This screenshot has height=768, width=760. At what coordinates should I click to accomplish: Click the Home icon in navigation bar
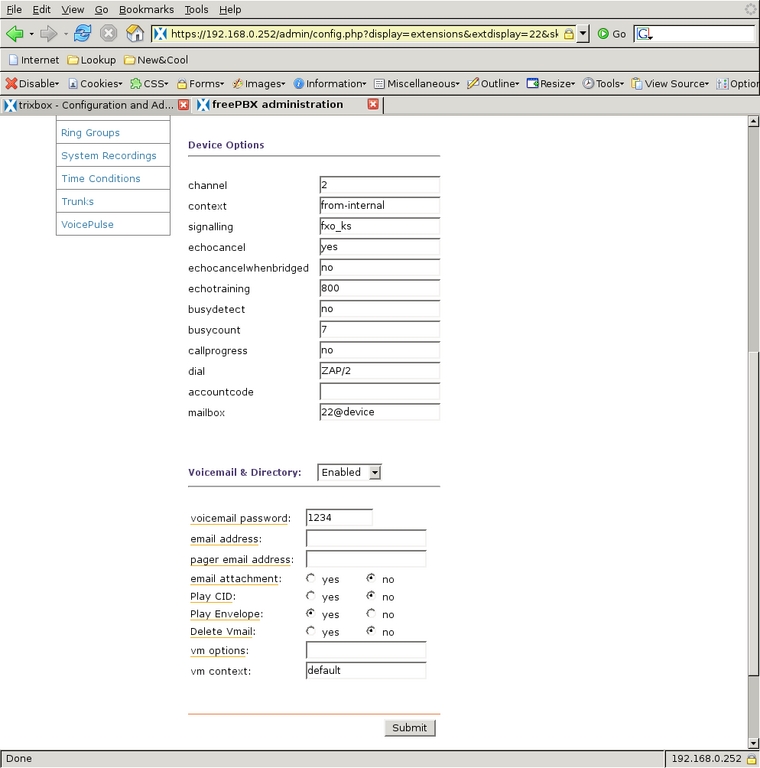[135, 33]
